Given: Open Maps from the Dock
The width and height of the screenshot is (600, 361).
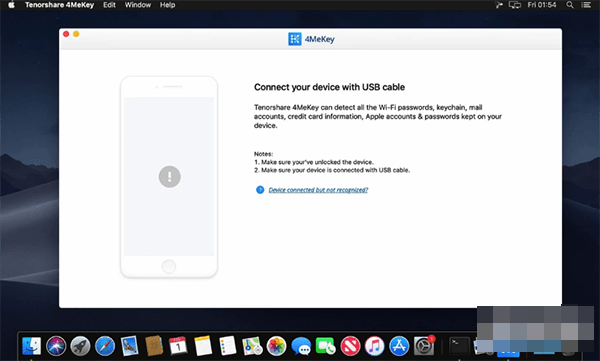Looking at the screenshot, I should pyautogui.click(x=252, y=346).
